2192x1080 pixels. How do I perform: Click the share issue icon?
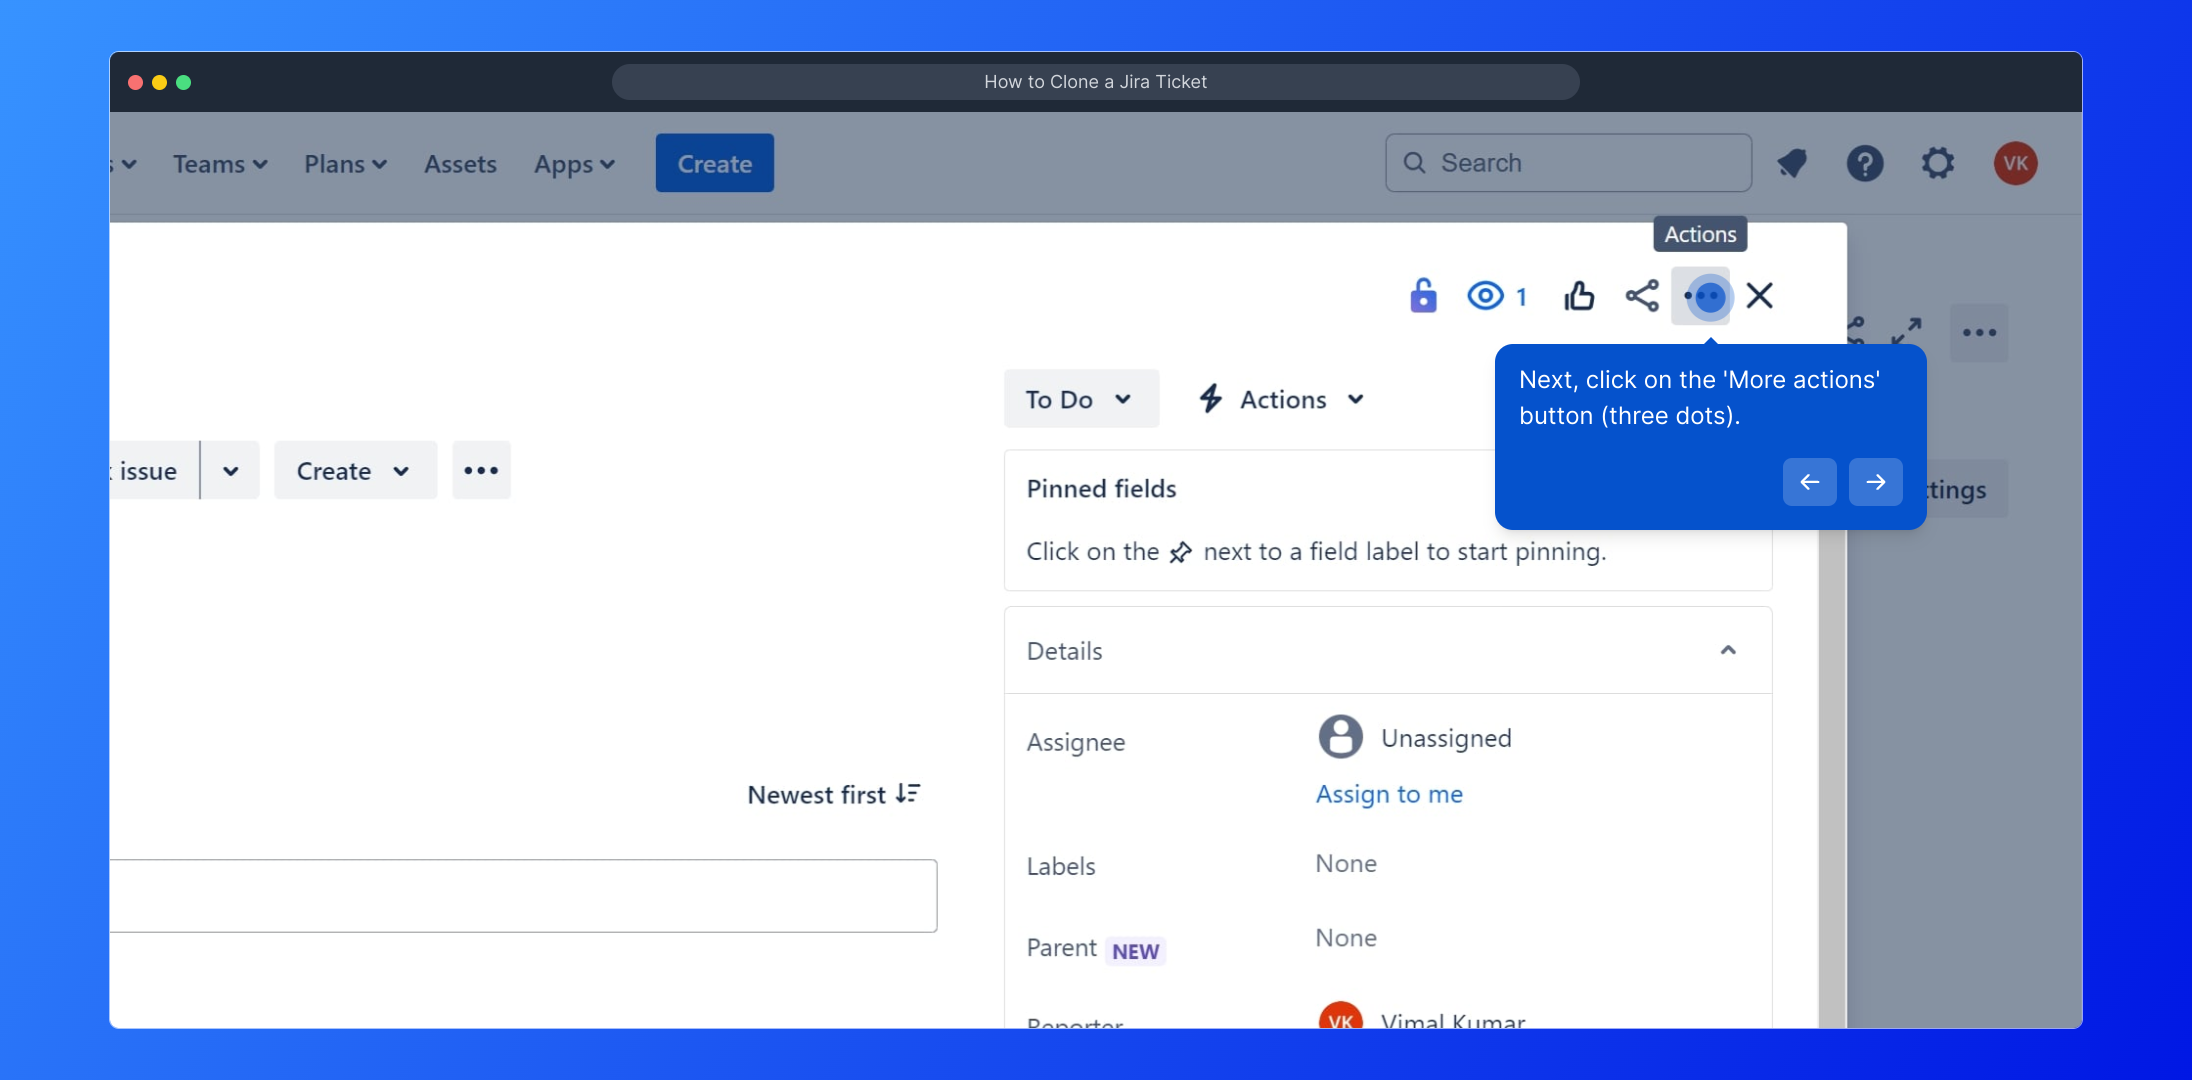(1642, 296)
